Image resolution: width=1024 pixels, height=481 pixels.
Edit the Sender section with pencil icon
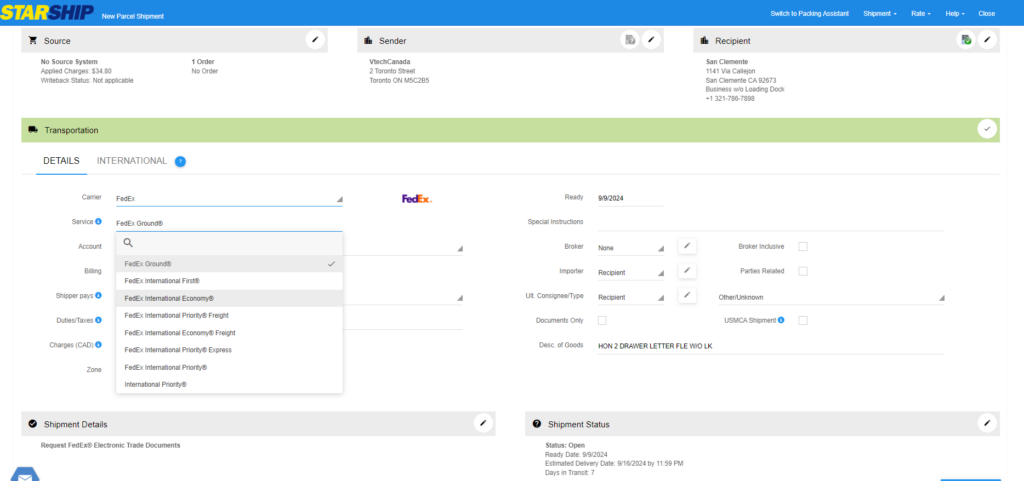click(650, 40)
